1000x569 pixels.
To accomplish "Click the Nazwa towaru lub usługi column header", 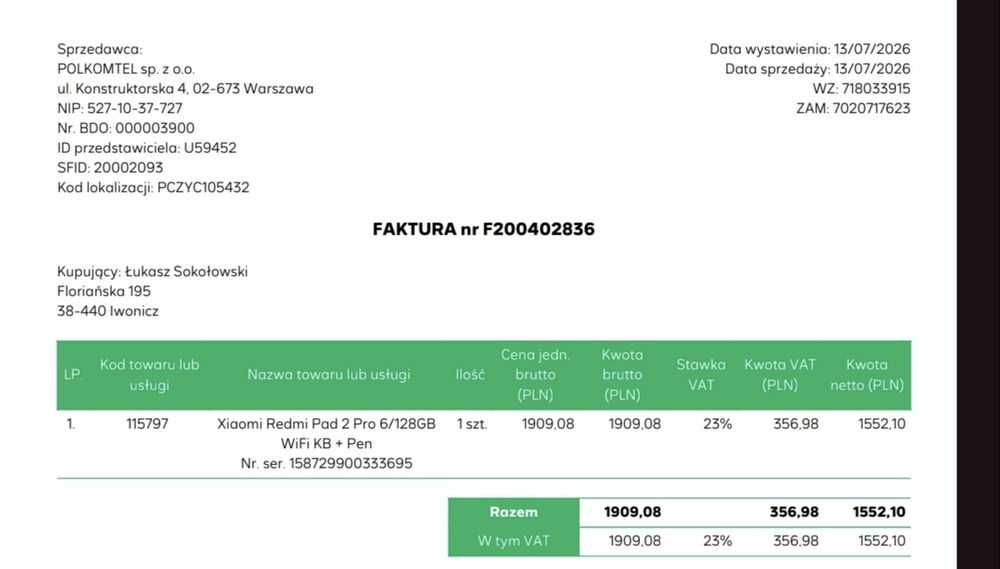I will pos(328,374).
